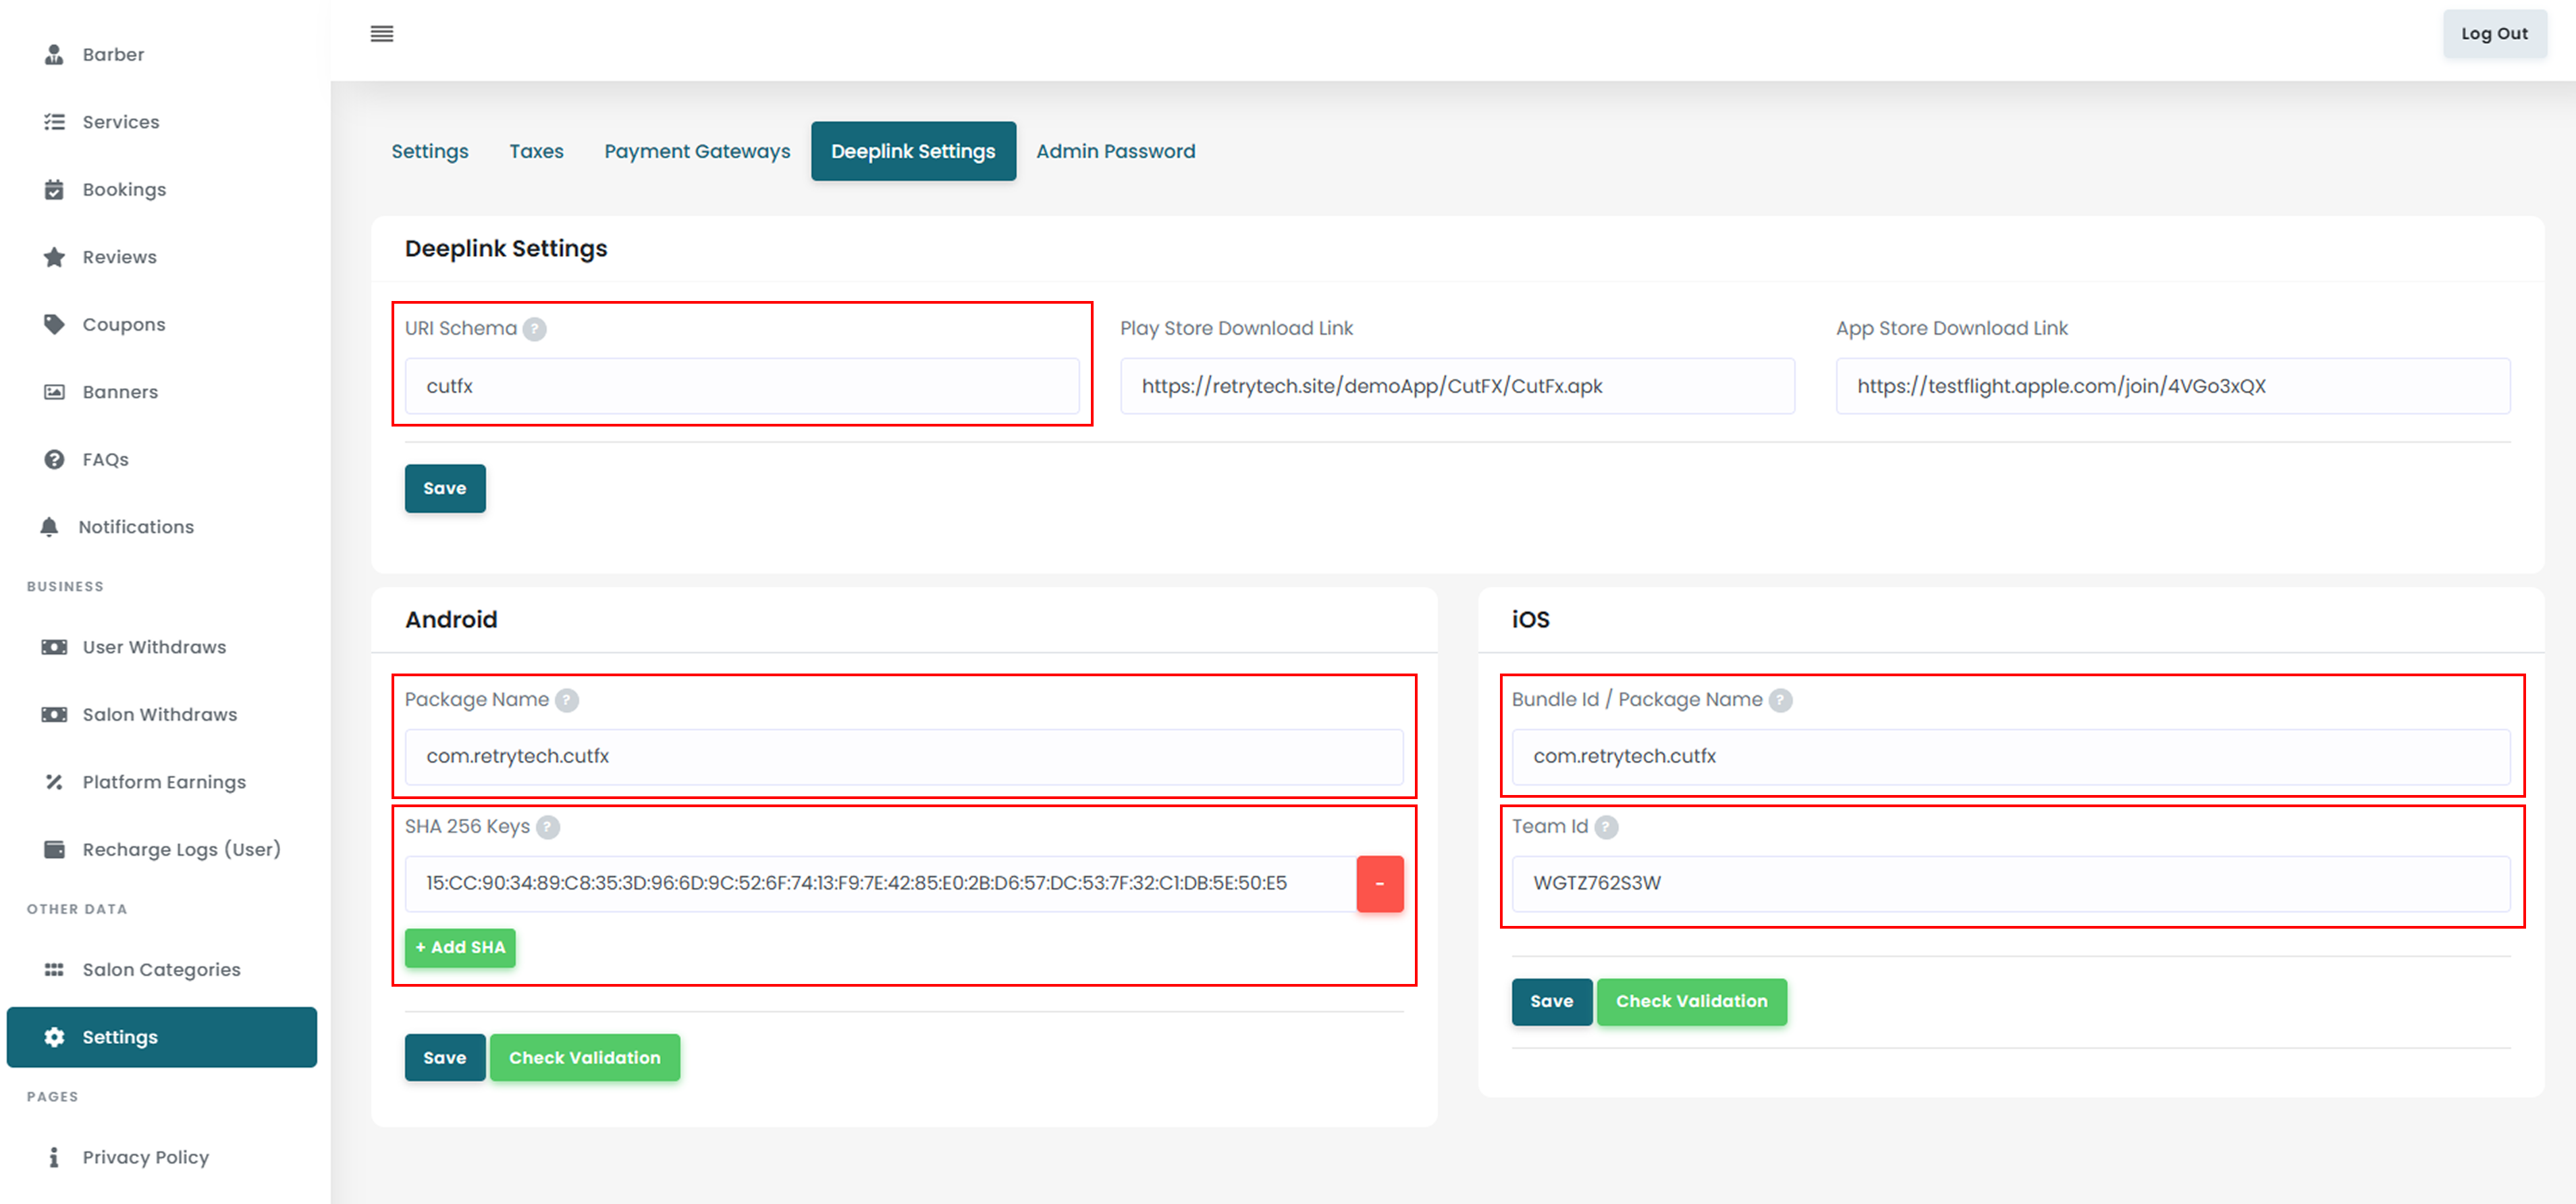Click Check Validation under iOS
2576x1204 pixels.
click(1691, 1002)
